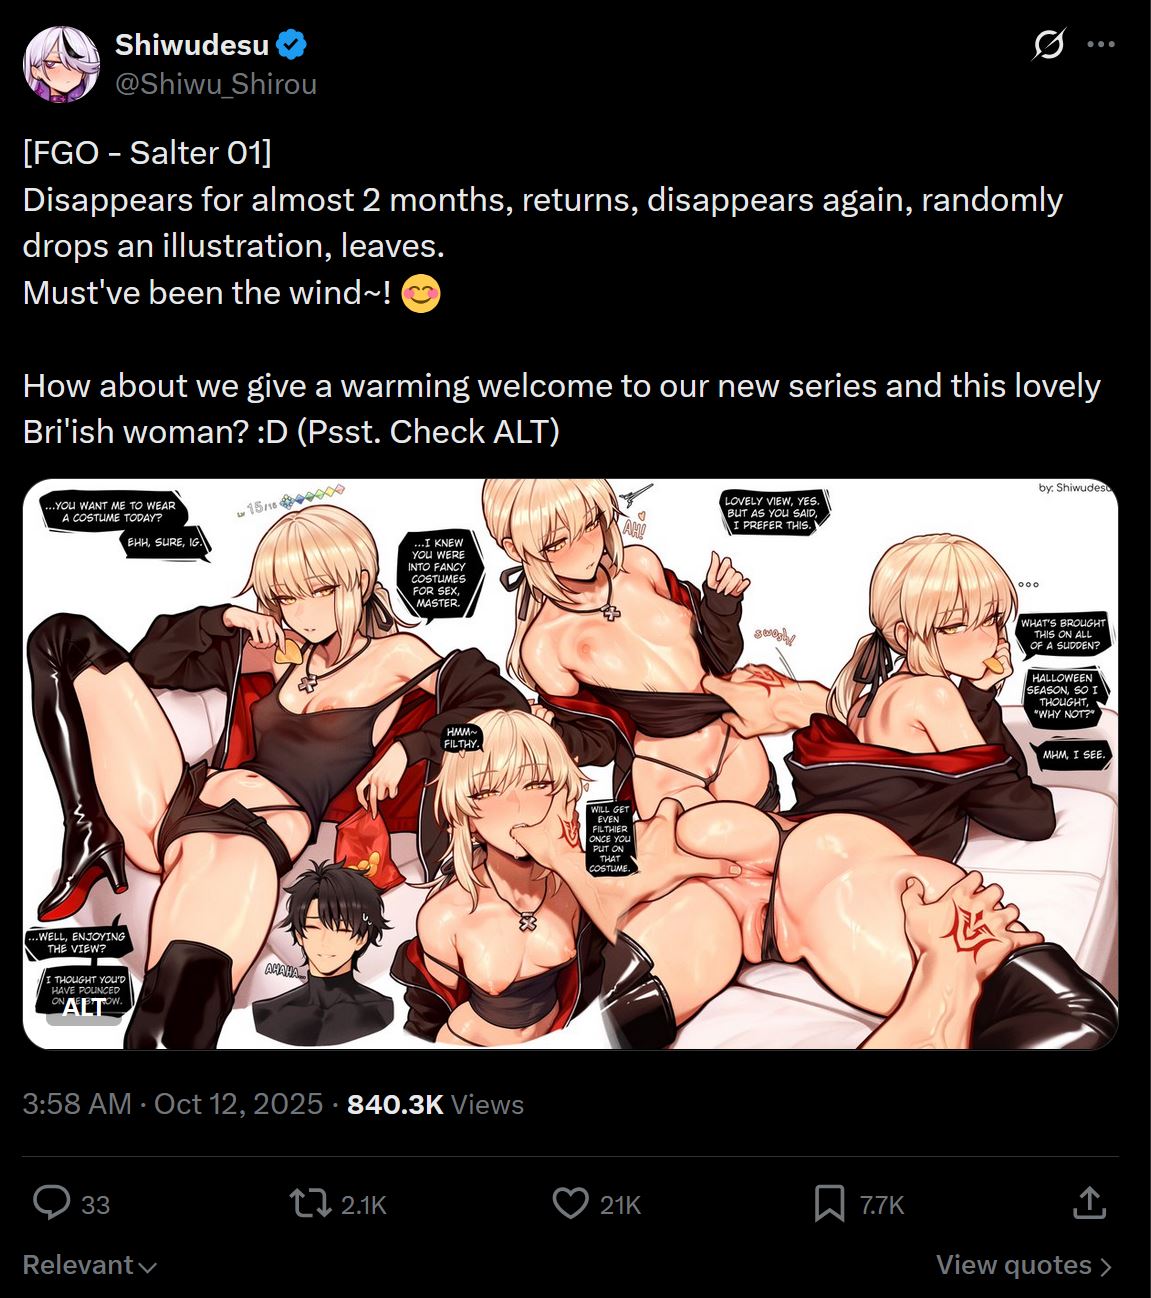
Task: Bookmark the post with the ribbon icon
Action: tap(829, 1203)
